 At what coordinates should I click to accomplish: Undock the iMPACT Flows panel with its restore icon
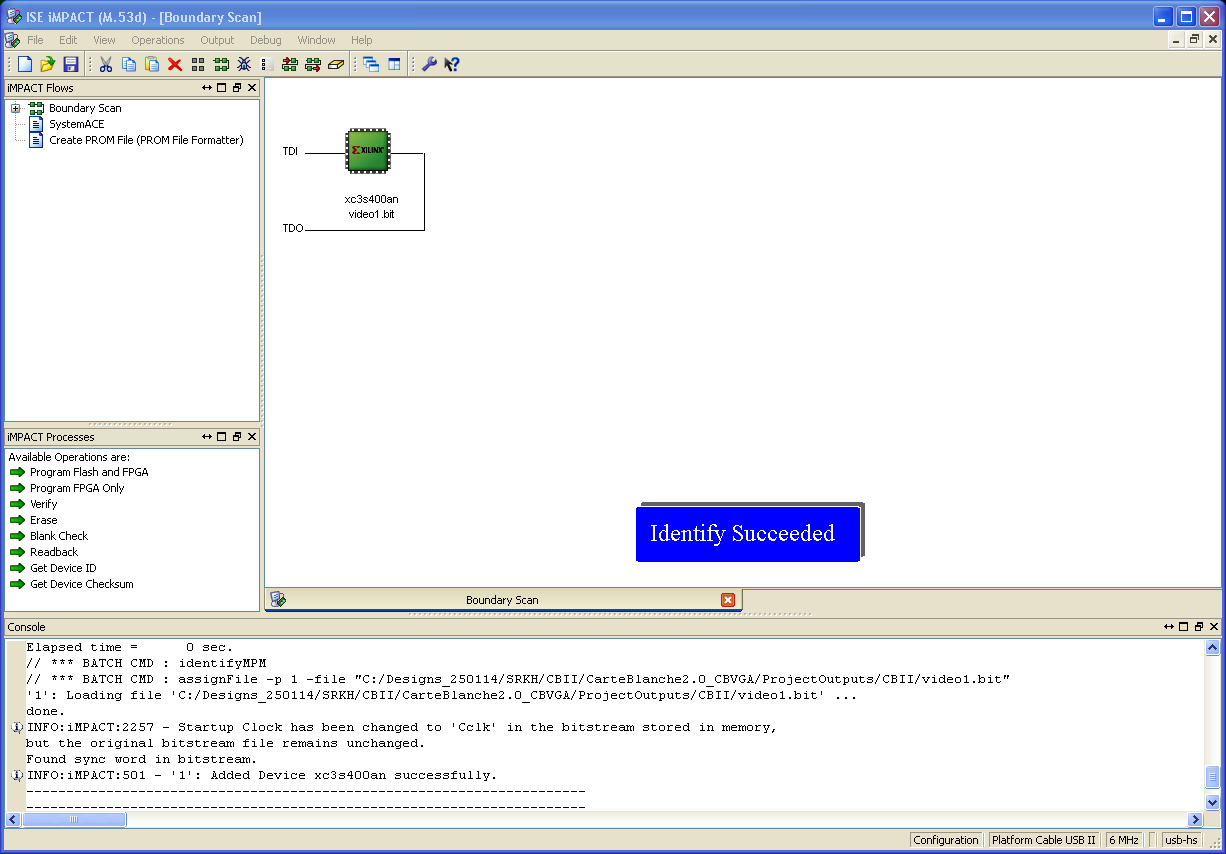[x=237, y=88]
